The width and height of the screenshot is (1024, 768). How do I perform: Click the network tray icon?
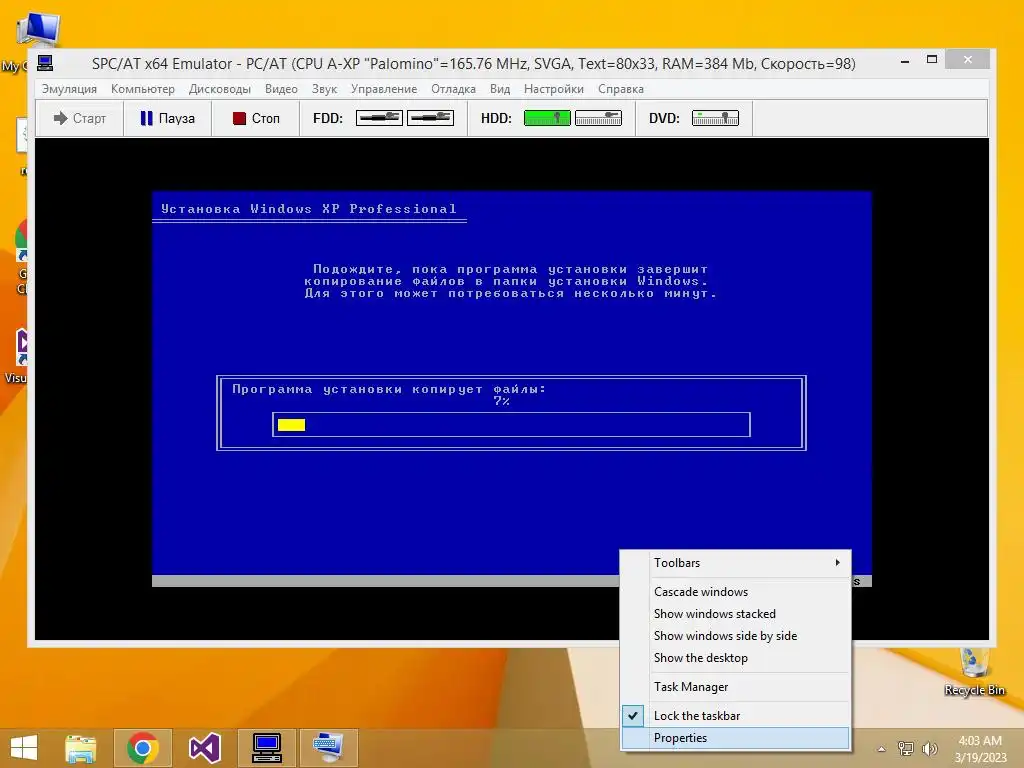(906, 749)
